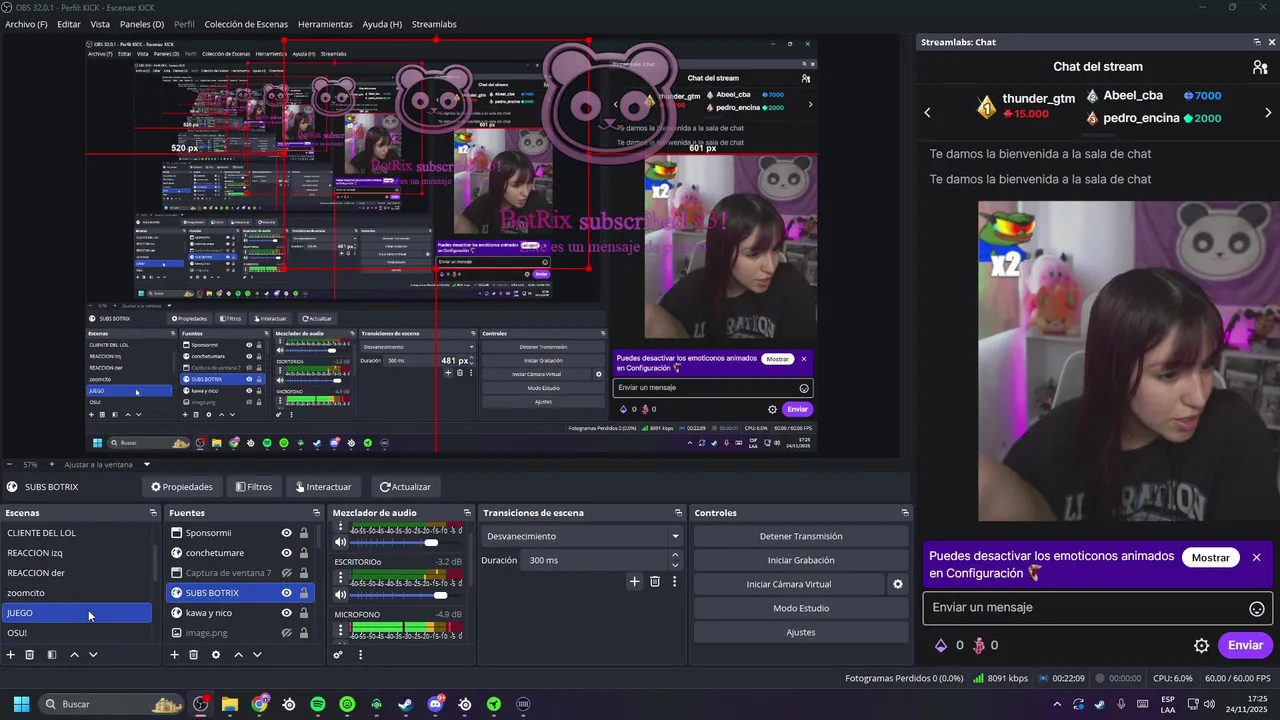
Task: Select the REACCION izq scene
Action: [76, 553]
